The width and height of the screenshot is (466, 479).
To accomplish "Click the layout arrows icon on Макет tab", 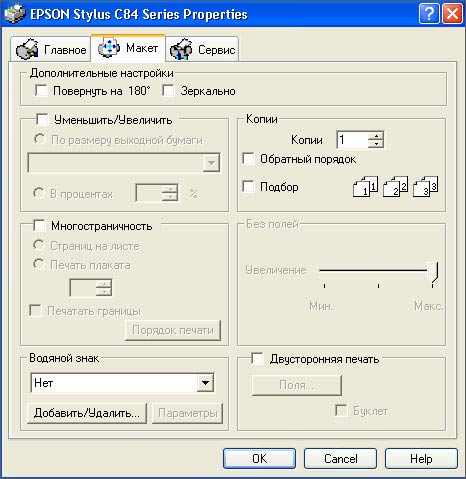I will click(109, 47).
